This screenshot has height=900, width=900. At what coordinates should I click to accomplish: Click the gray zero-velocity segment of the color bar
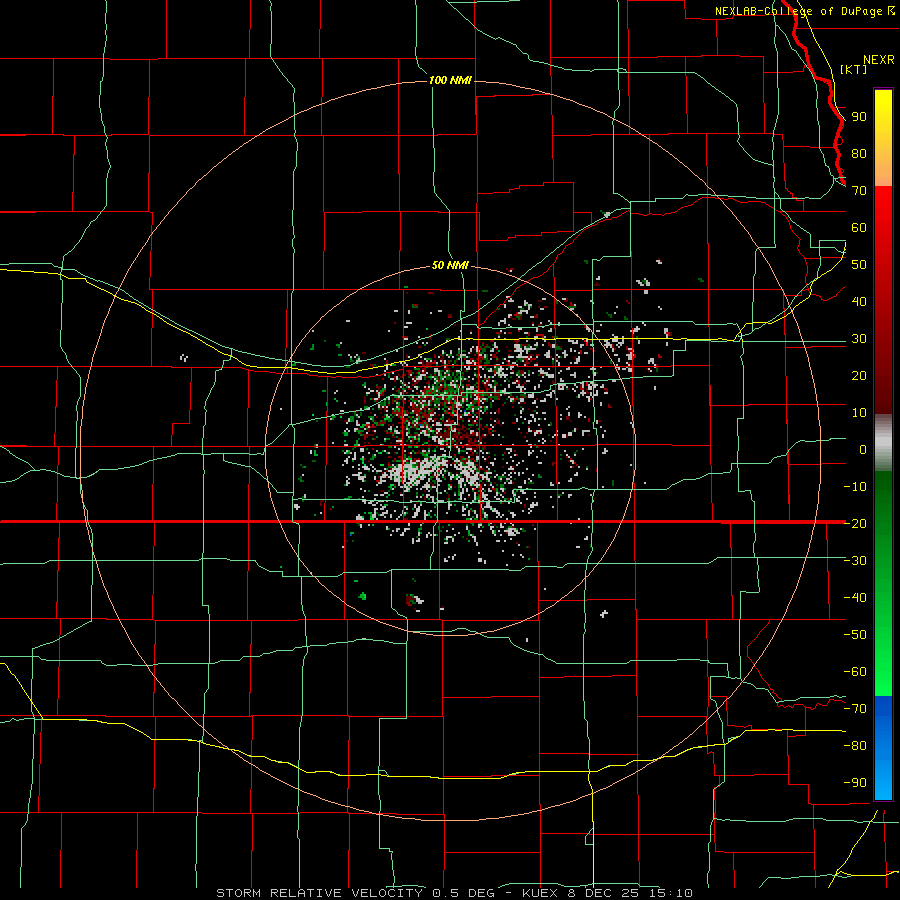883,443
